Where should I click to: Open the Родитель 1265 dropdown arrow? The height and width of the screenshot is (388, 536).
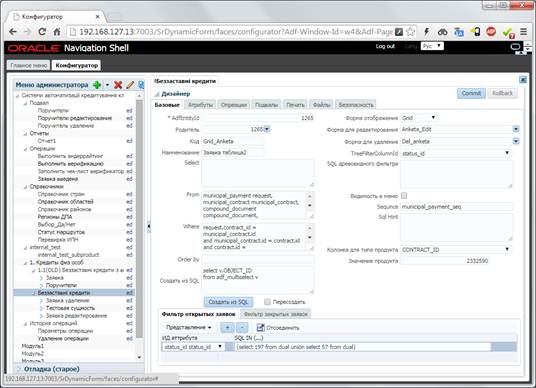[x=267, y=129]
